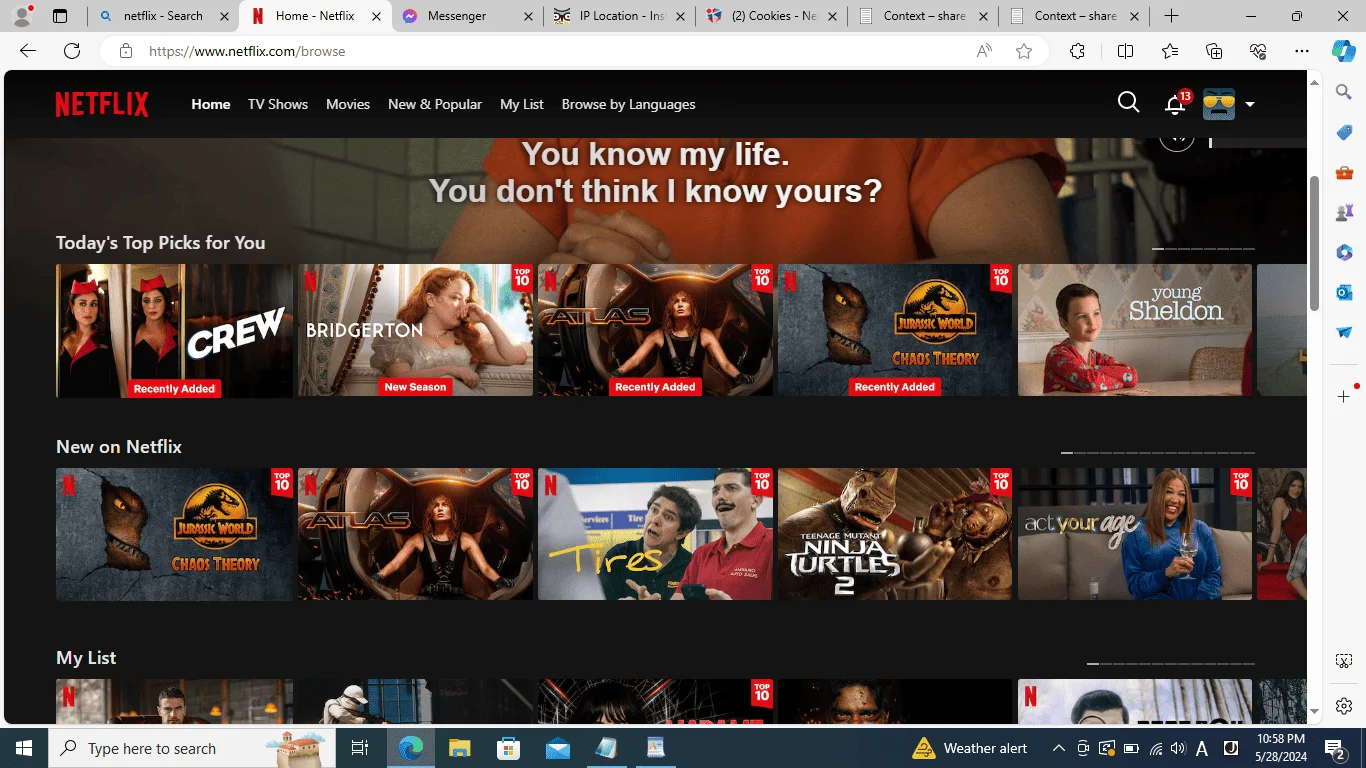Click the New on Netflix row heading

tap(119, 447)
